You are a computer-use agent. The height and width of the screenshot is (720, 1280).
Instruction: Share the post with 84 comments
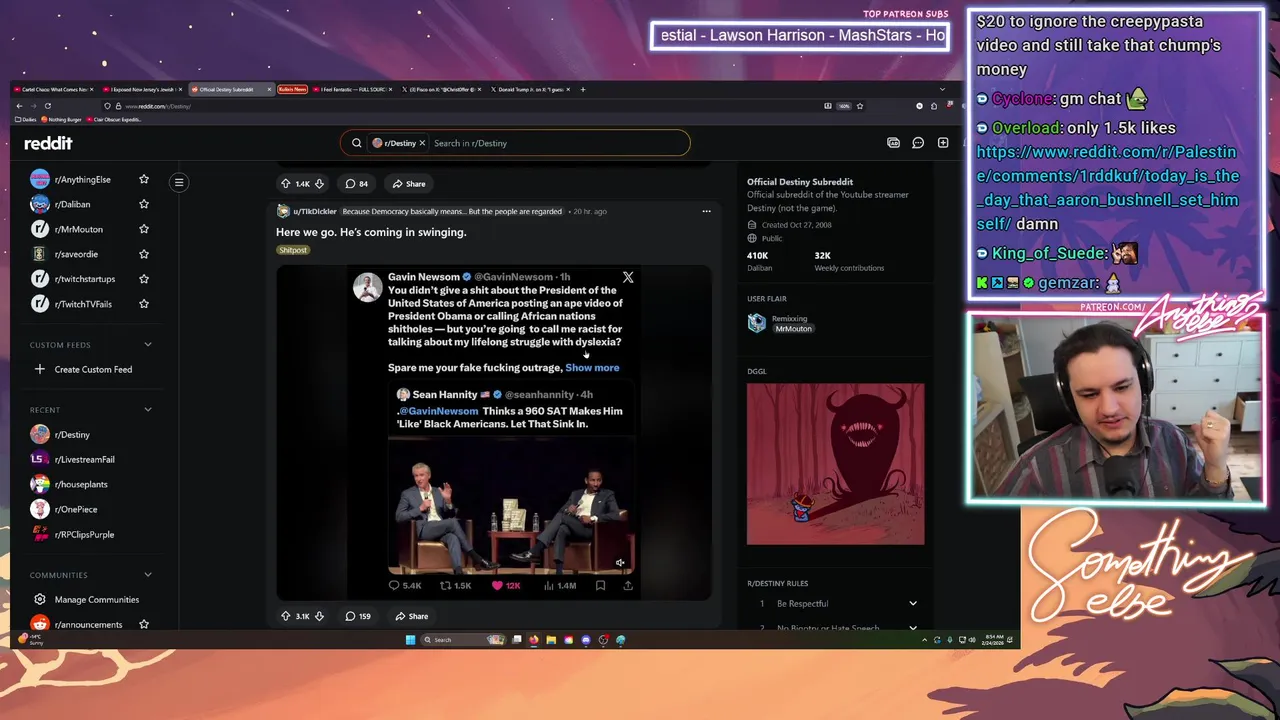pyautogui.click(x=409, y=184)
